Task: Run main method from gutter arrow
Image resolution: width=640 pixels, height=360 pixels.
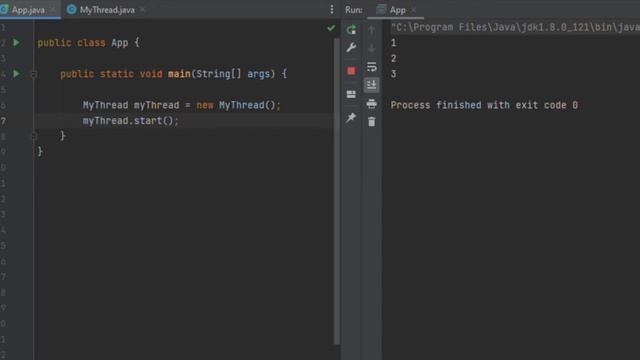Action: coord(16,74)
